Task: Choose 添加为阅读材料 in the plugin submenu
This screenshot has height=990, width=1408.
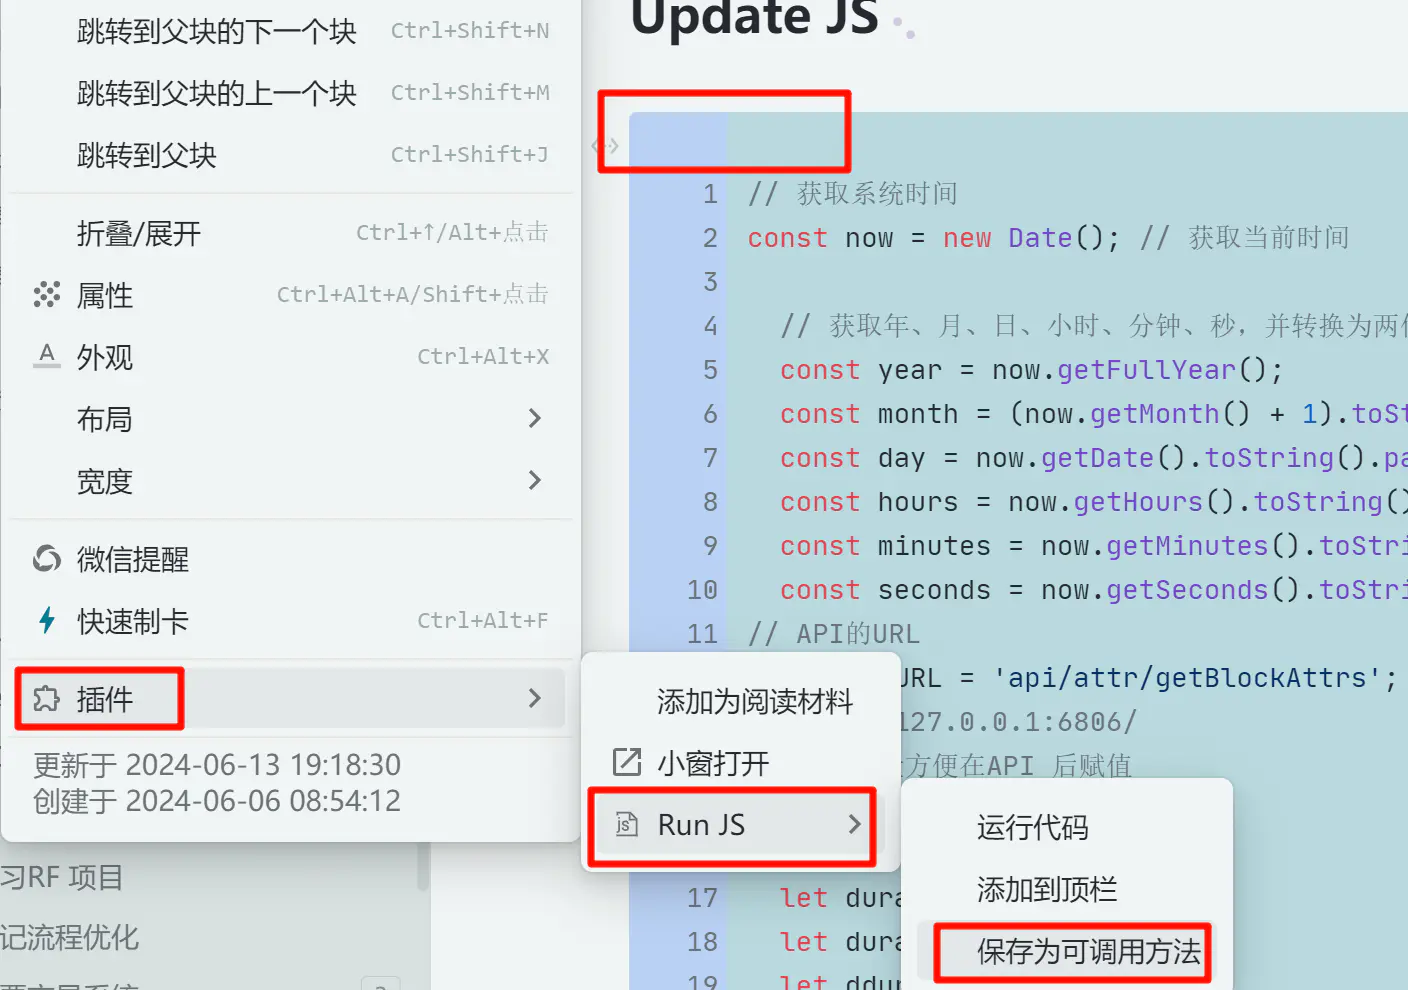Action: [x=740, y=702]
